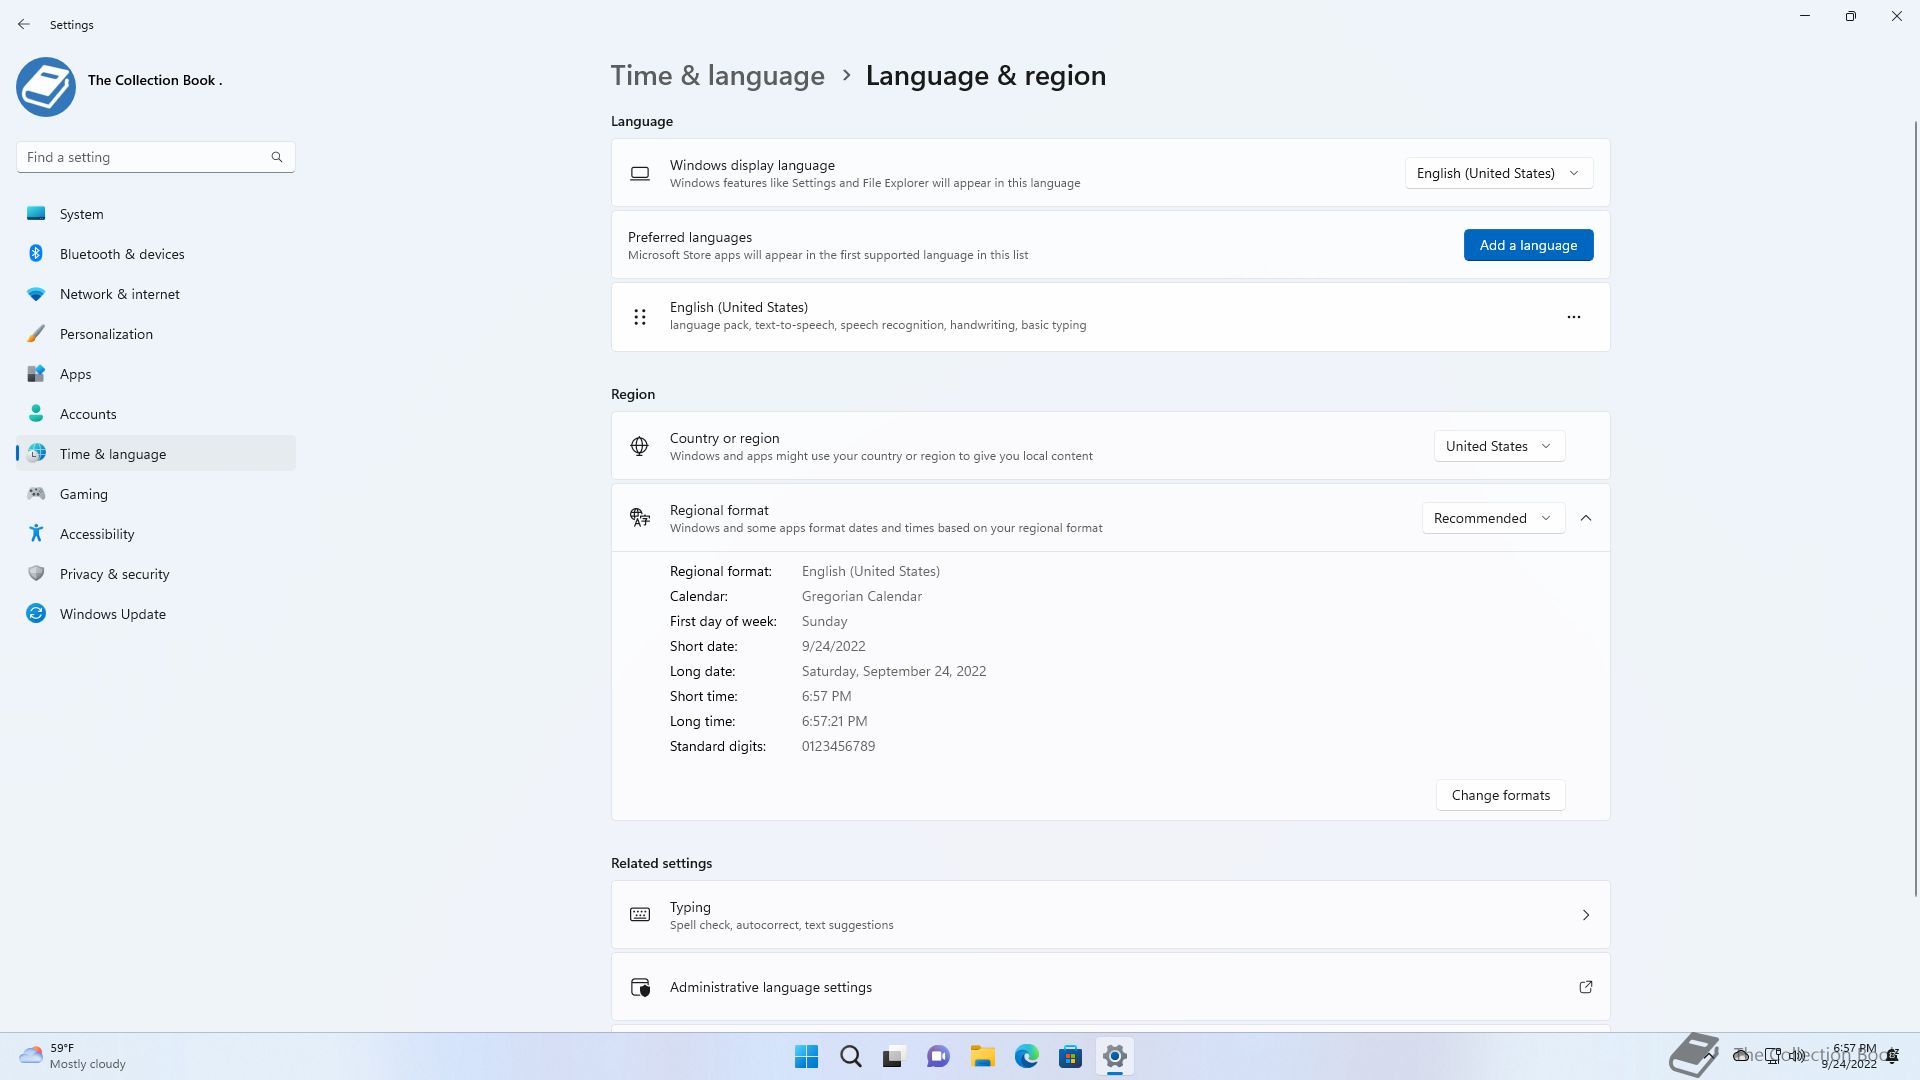This screenshot has height=1080, width=1920.
Task: Go to Personalization settings
Action: 156,334
